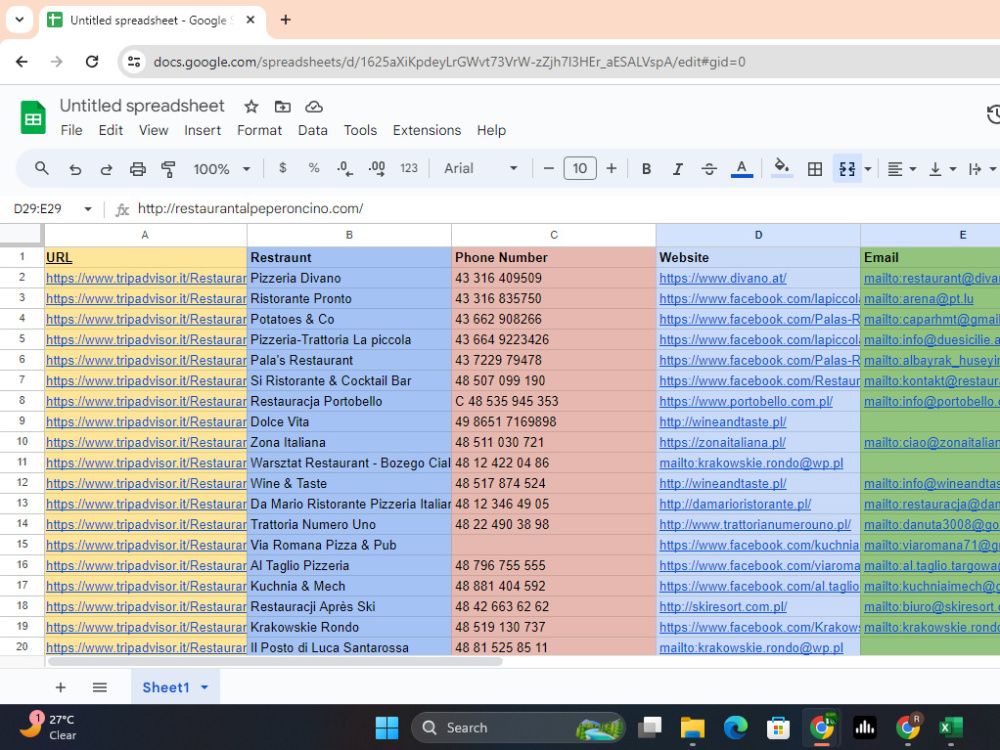Undo the last action
The height and width of the screenshot is (750, 1000).
coord(75,169)
